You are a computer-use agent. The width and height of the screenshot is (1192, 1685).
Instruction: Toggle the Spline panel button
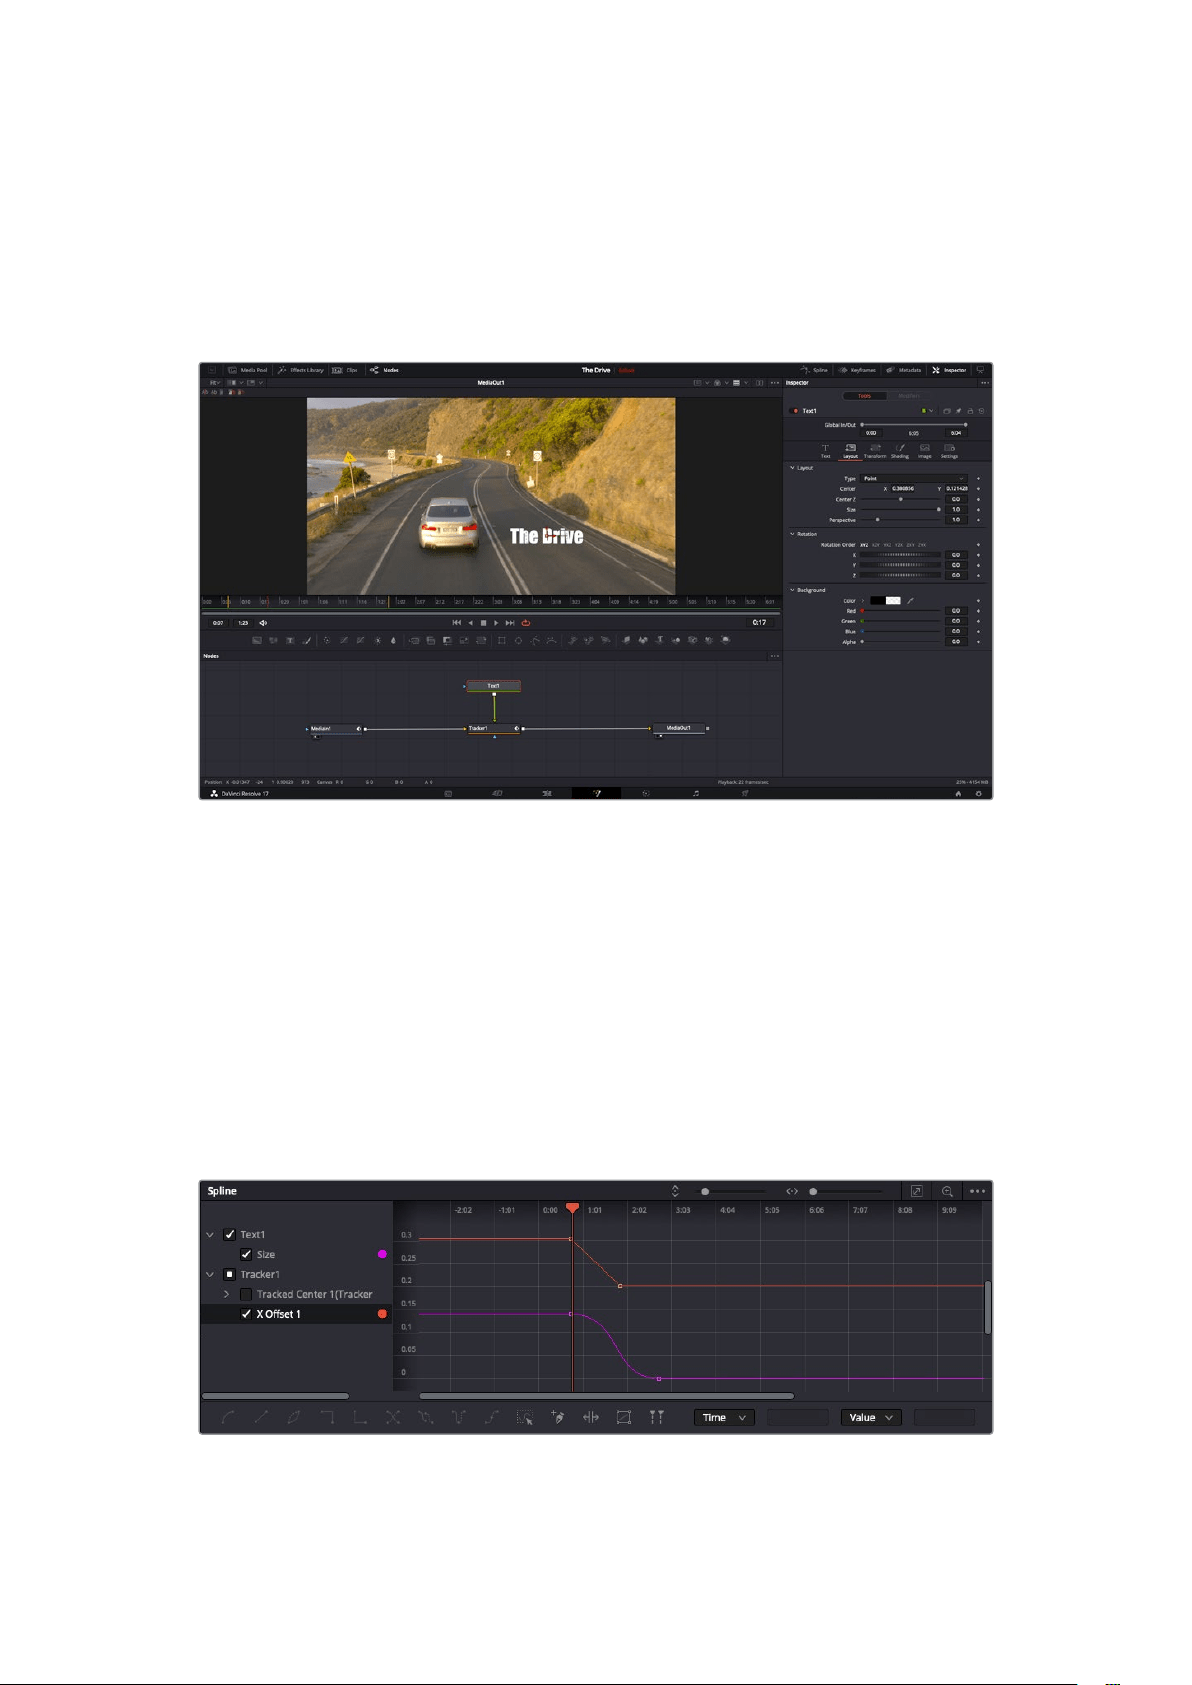pos(814,370)
